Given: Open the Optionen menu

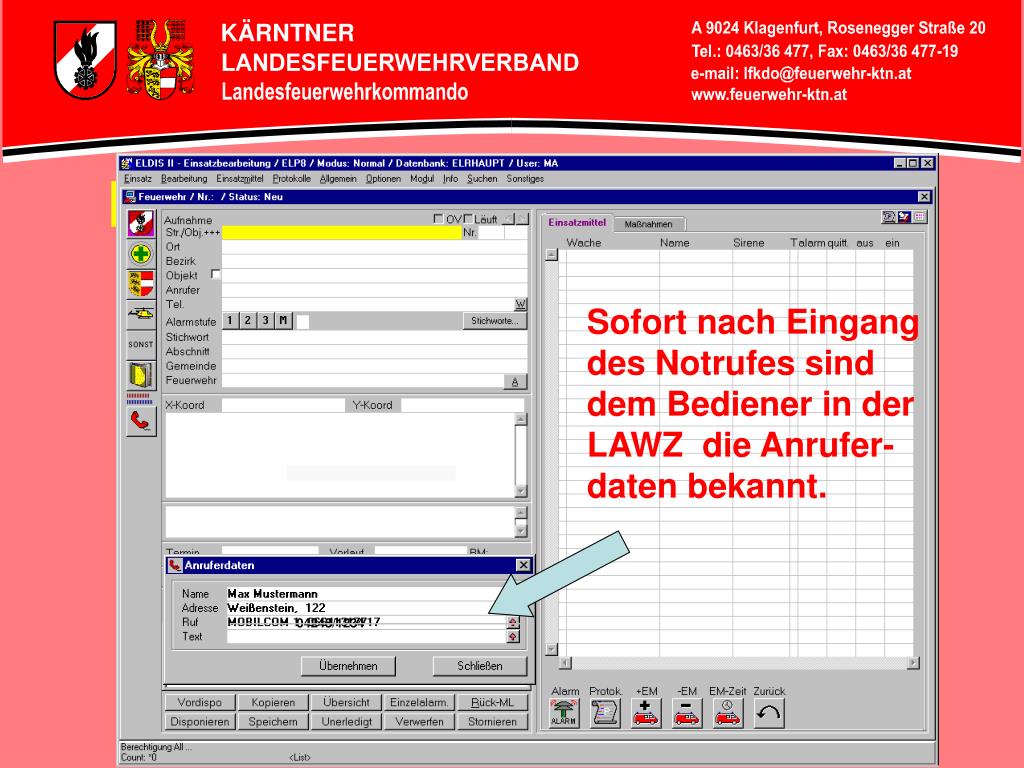Looking at the screenshot, I should pos(383,179).
